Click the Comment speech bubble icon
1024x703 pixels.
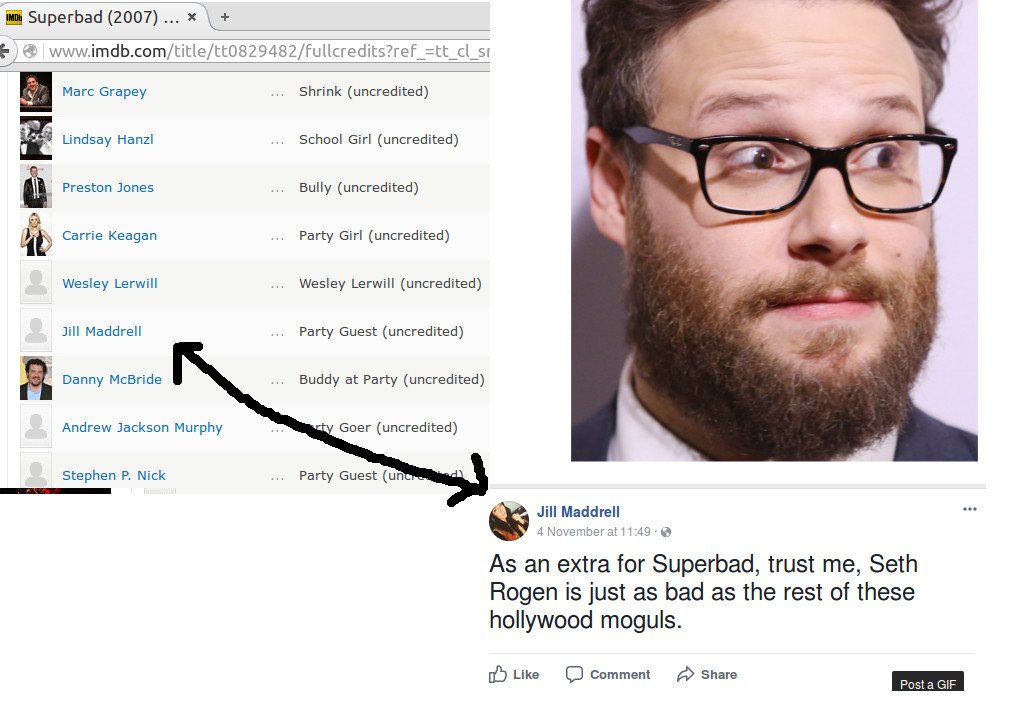(x=574, y=674)
